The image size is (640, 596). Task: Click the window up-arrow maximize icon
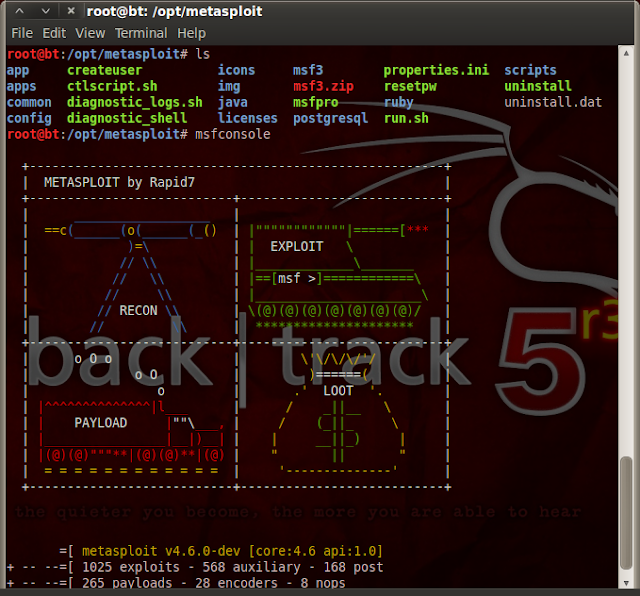point(20,11)
